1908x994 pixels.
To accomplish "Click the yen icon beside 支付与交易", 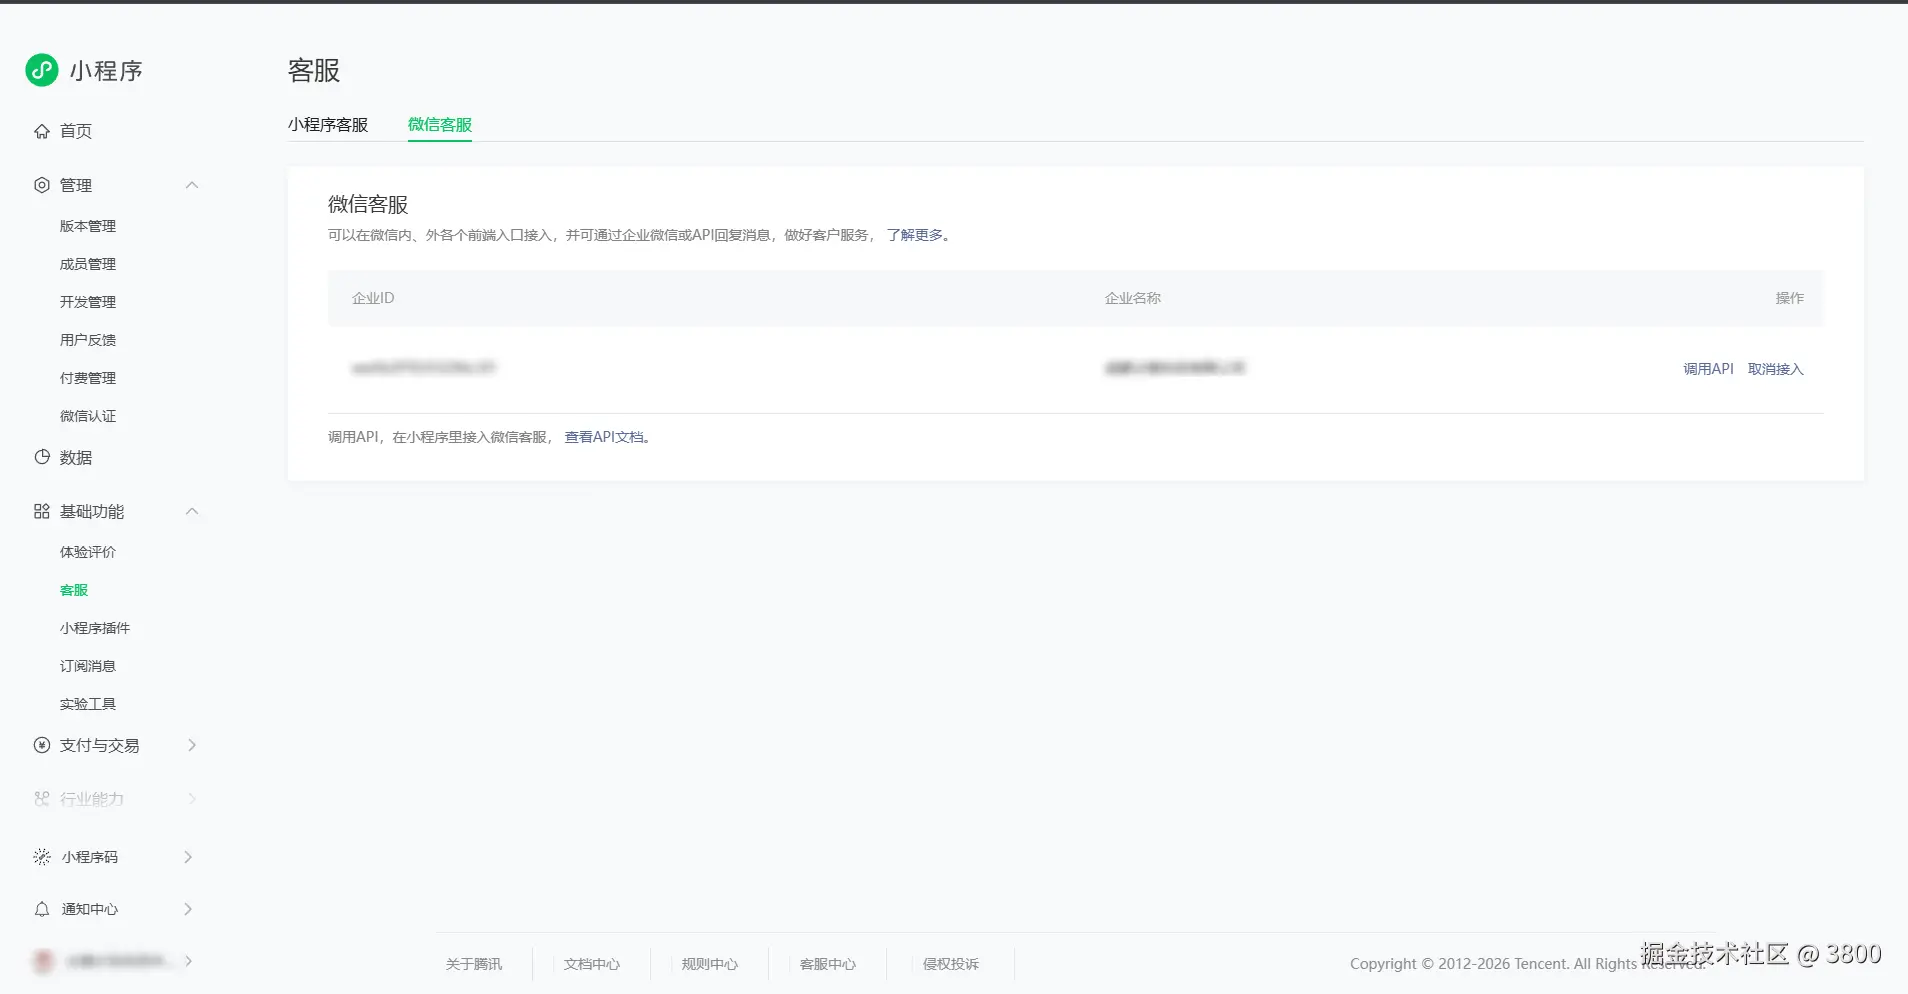I will point(42,745).
